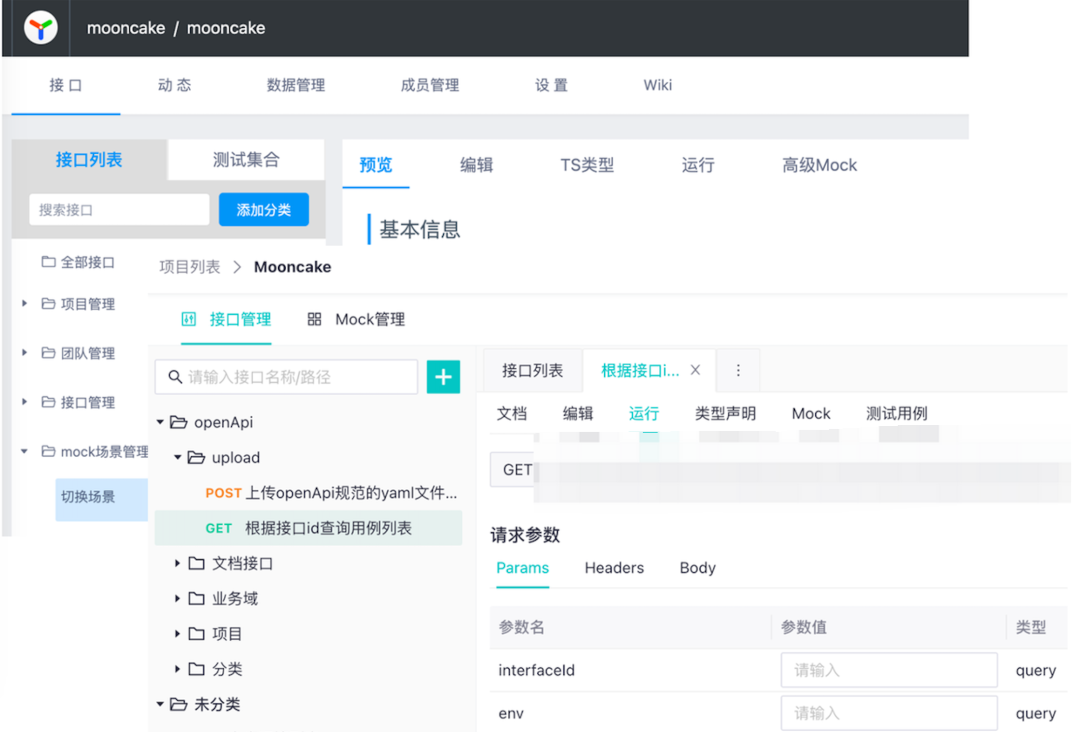
Task: Click the search magnifier icon
Action: [x=175, y=377]
